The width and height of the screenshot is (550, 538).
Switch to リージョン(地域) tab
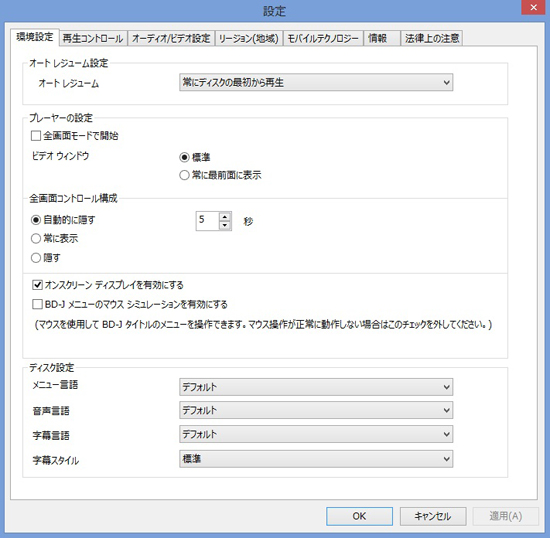pyautogui.click(x=249, y=38)
